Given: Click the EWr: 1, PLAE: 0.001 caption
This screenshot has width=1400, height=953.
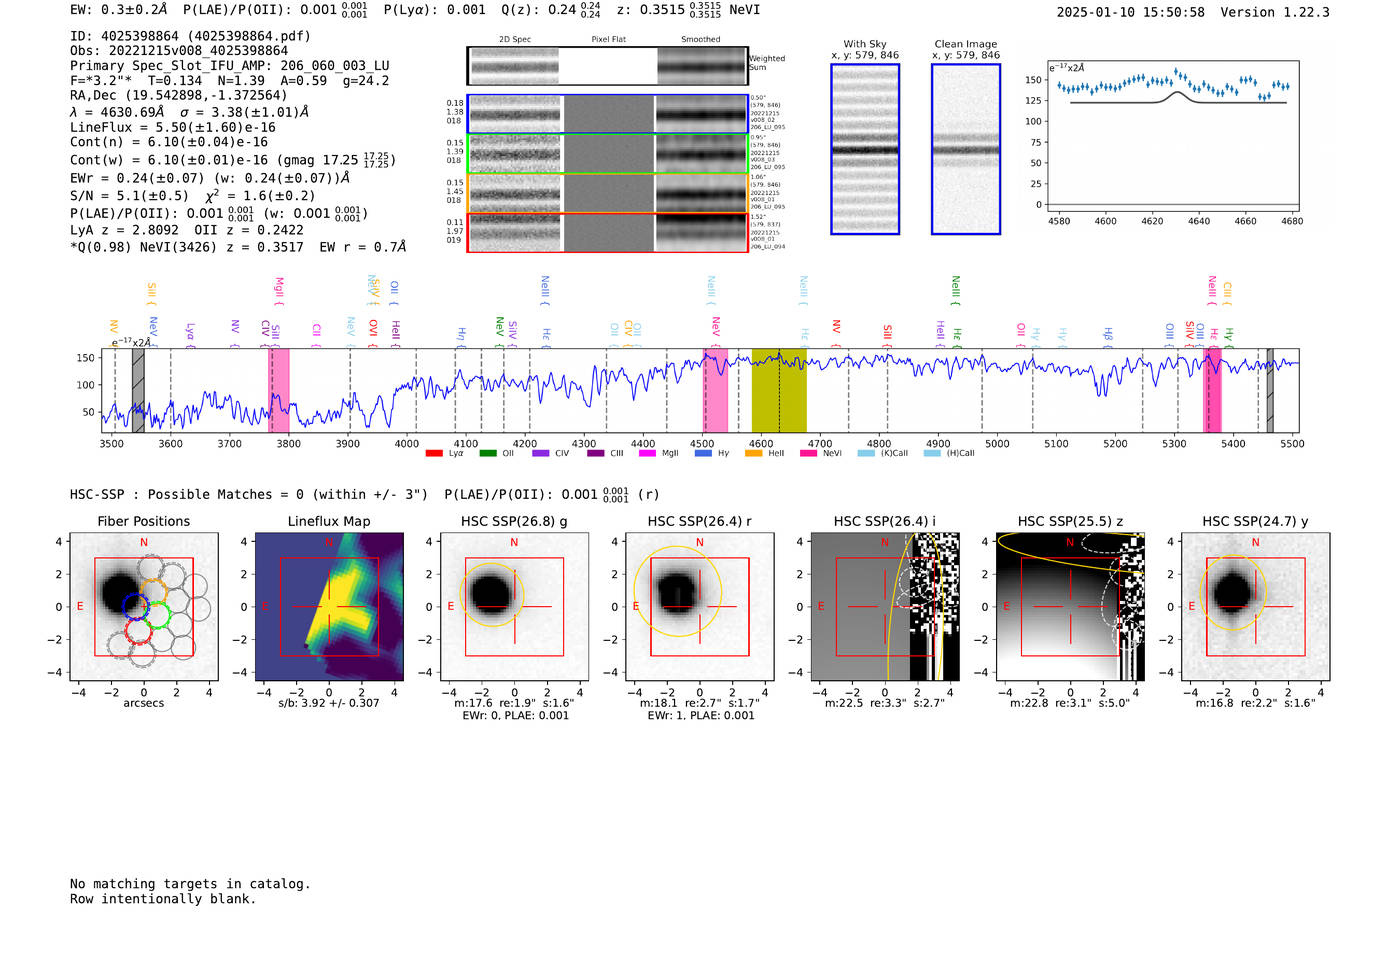Looking at the screenshot, I should click(700, 716).
